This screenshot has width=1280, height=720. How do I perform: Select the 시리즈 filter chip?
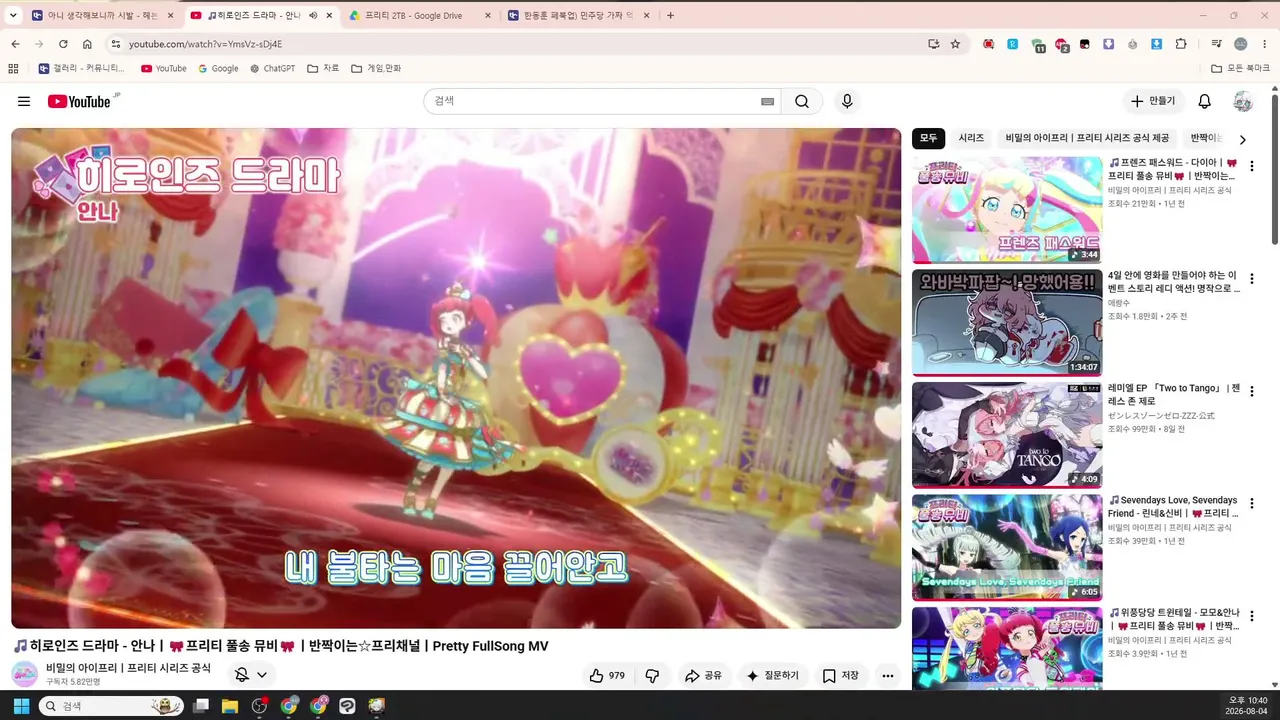pyautogui.click(x=971, y=139)
